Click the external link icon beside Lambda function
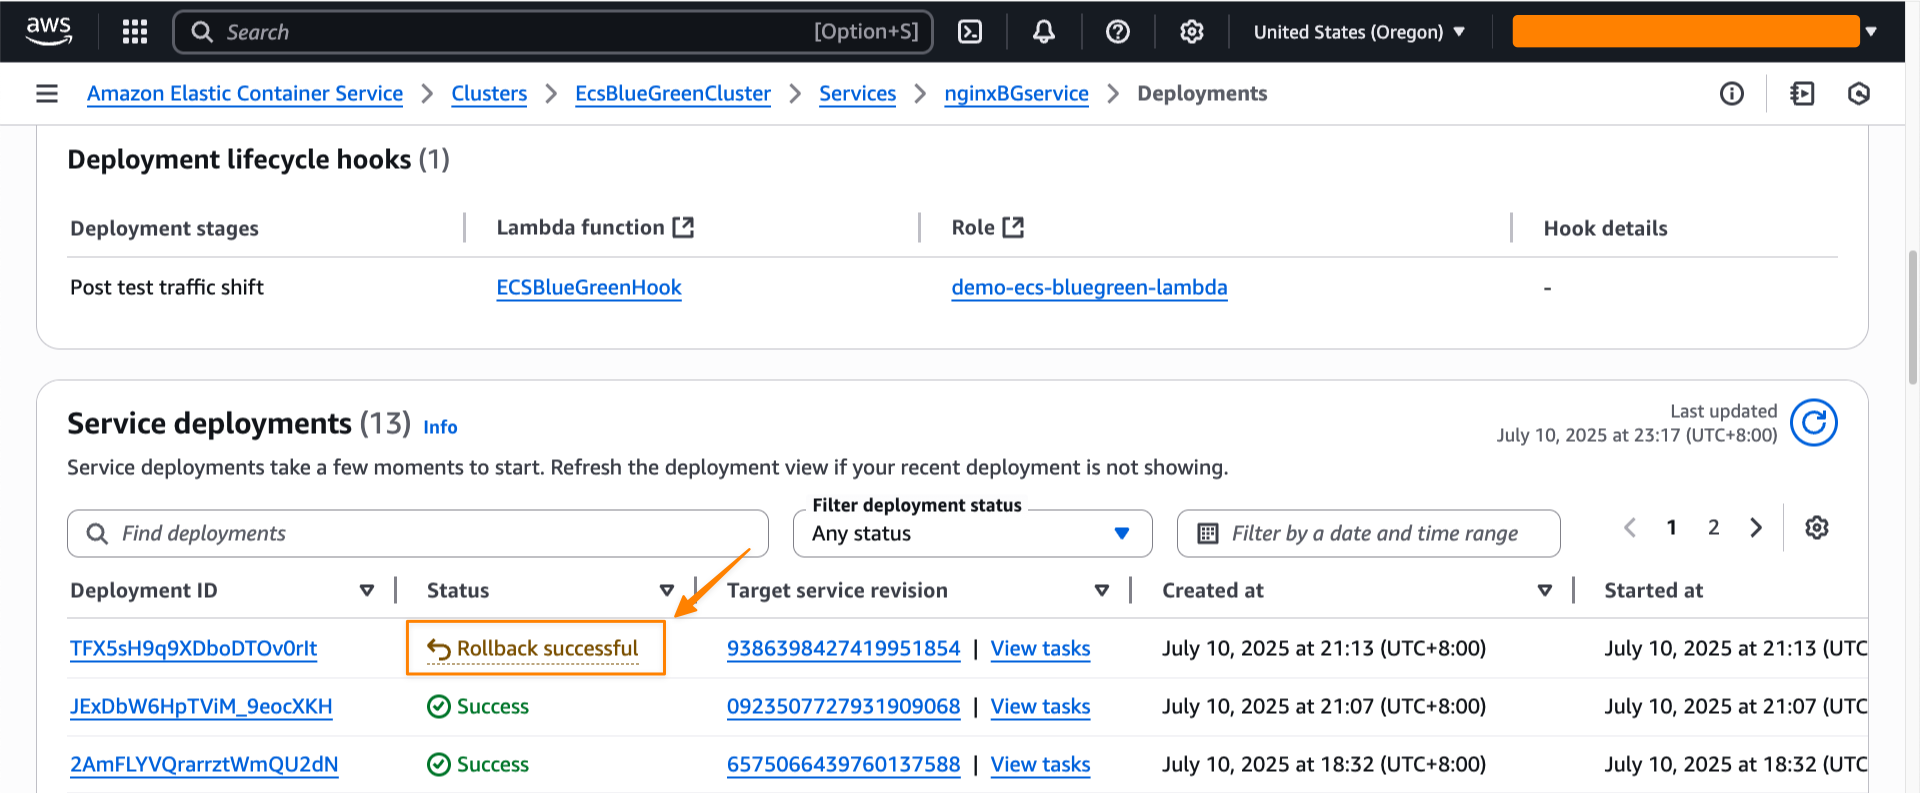 tap(683, 227)
